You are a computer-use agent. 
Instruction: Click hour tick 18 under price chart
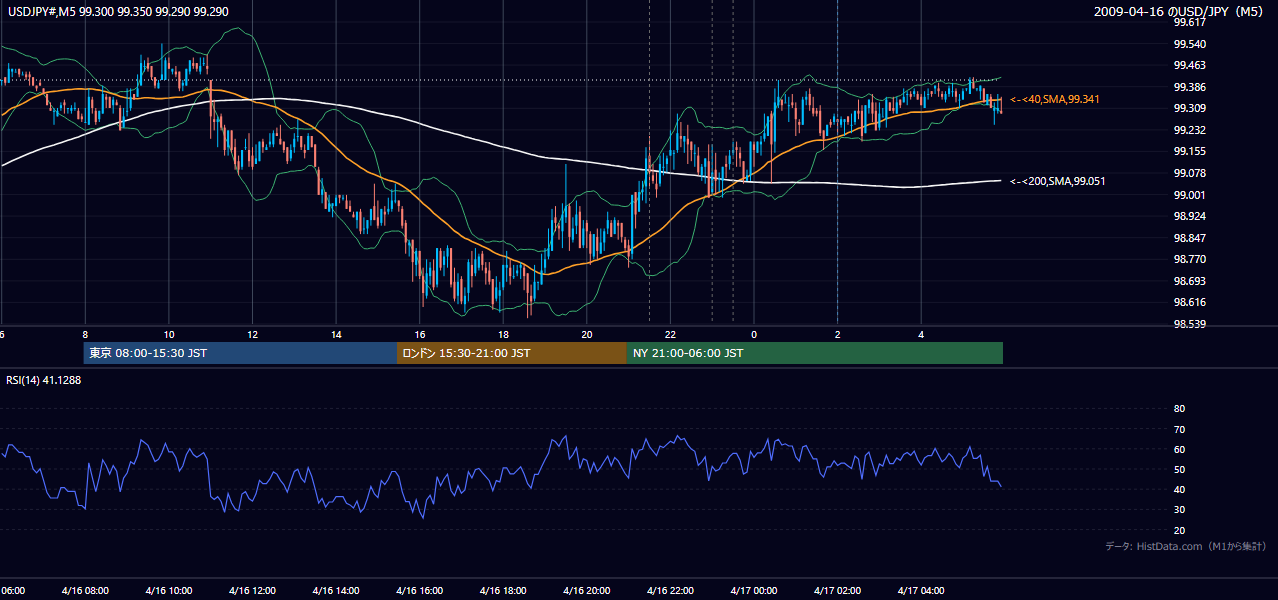[x=503, y=335]
